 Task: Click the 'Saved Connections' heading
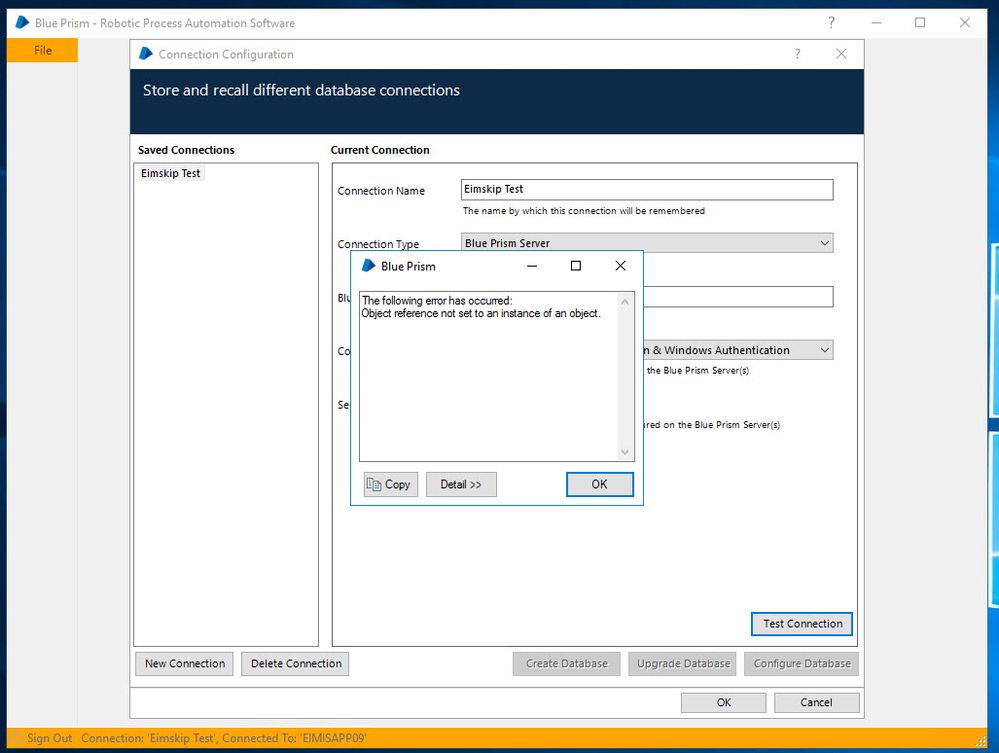[186, 150]
